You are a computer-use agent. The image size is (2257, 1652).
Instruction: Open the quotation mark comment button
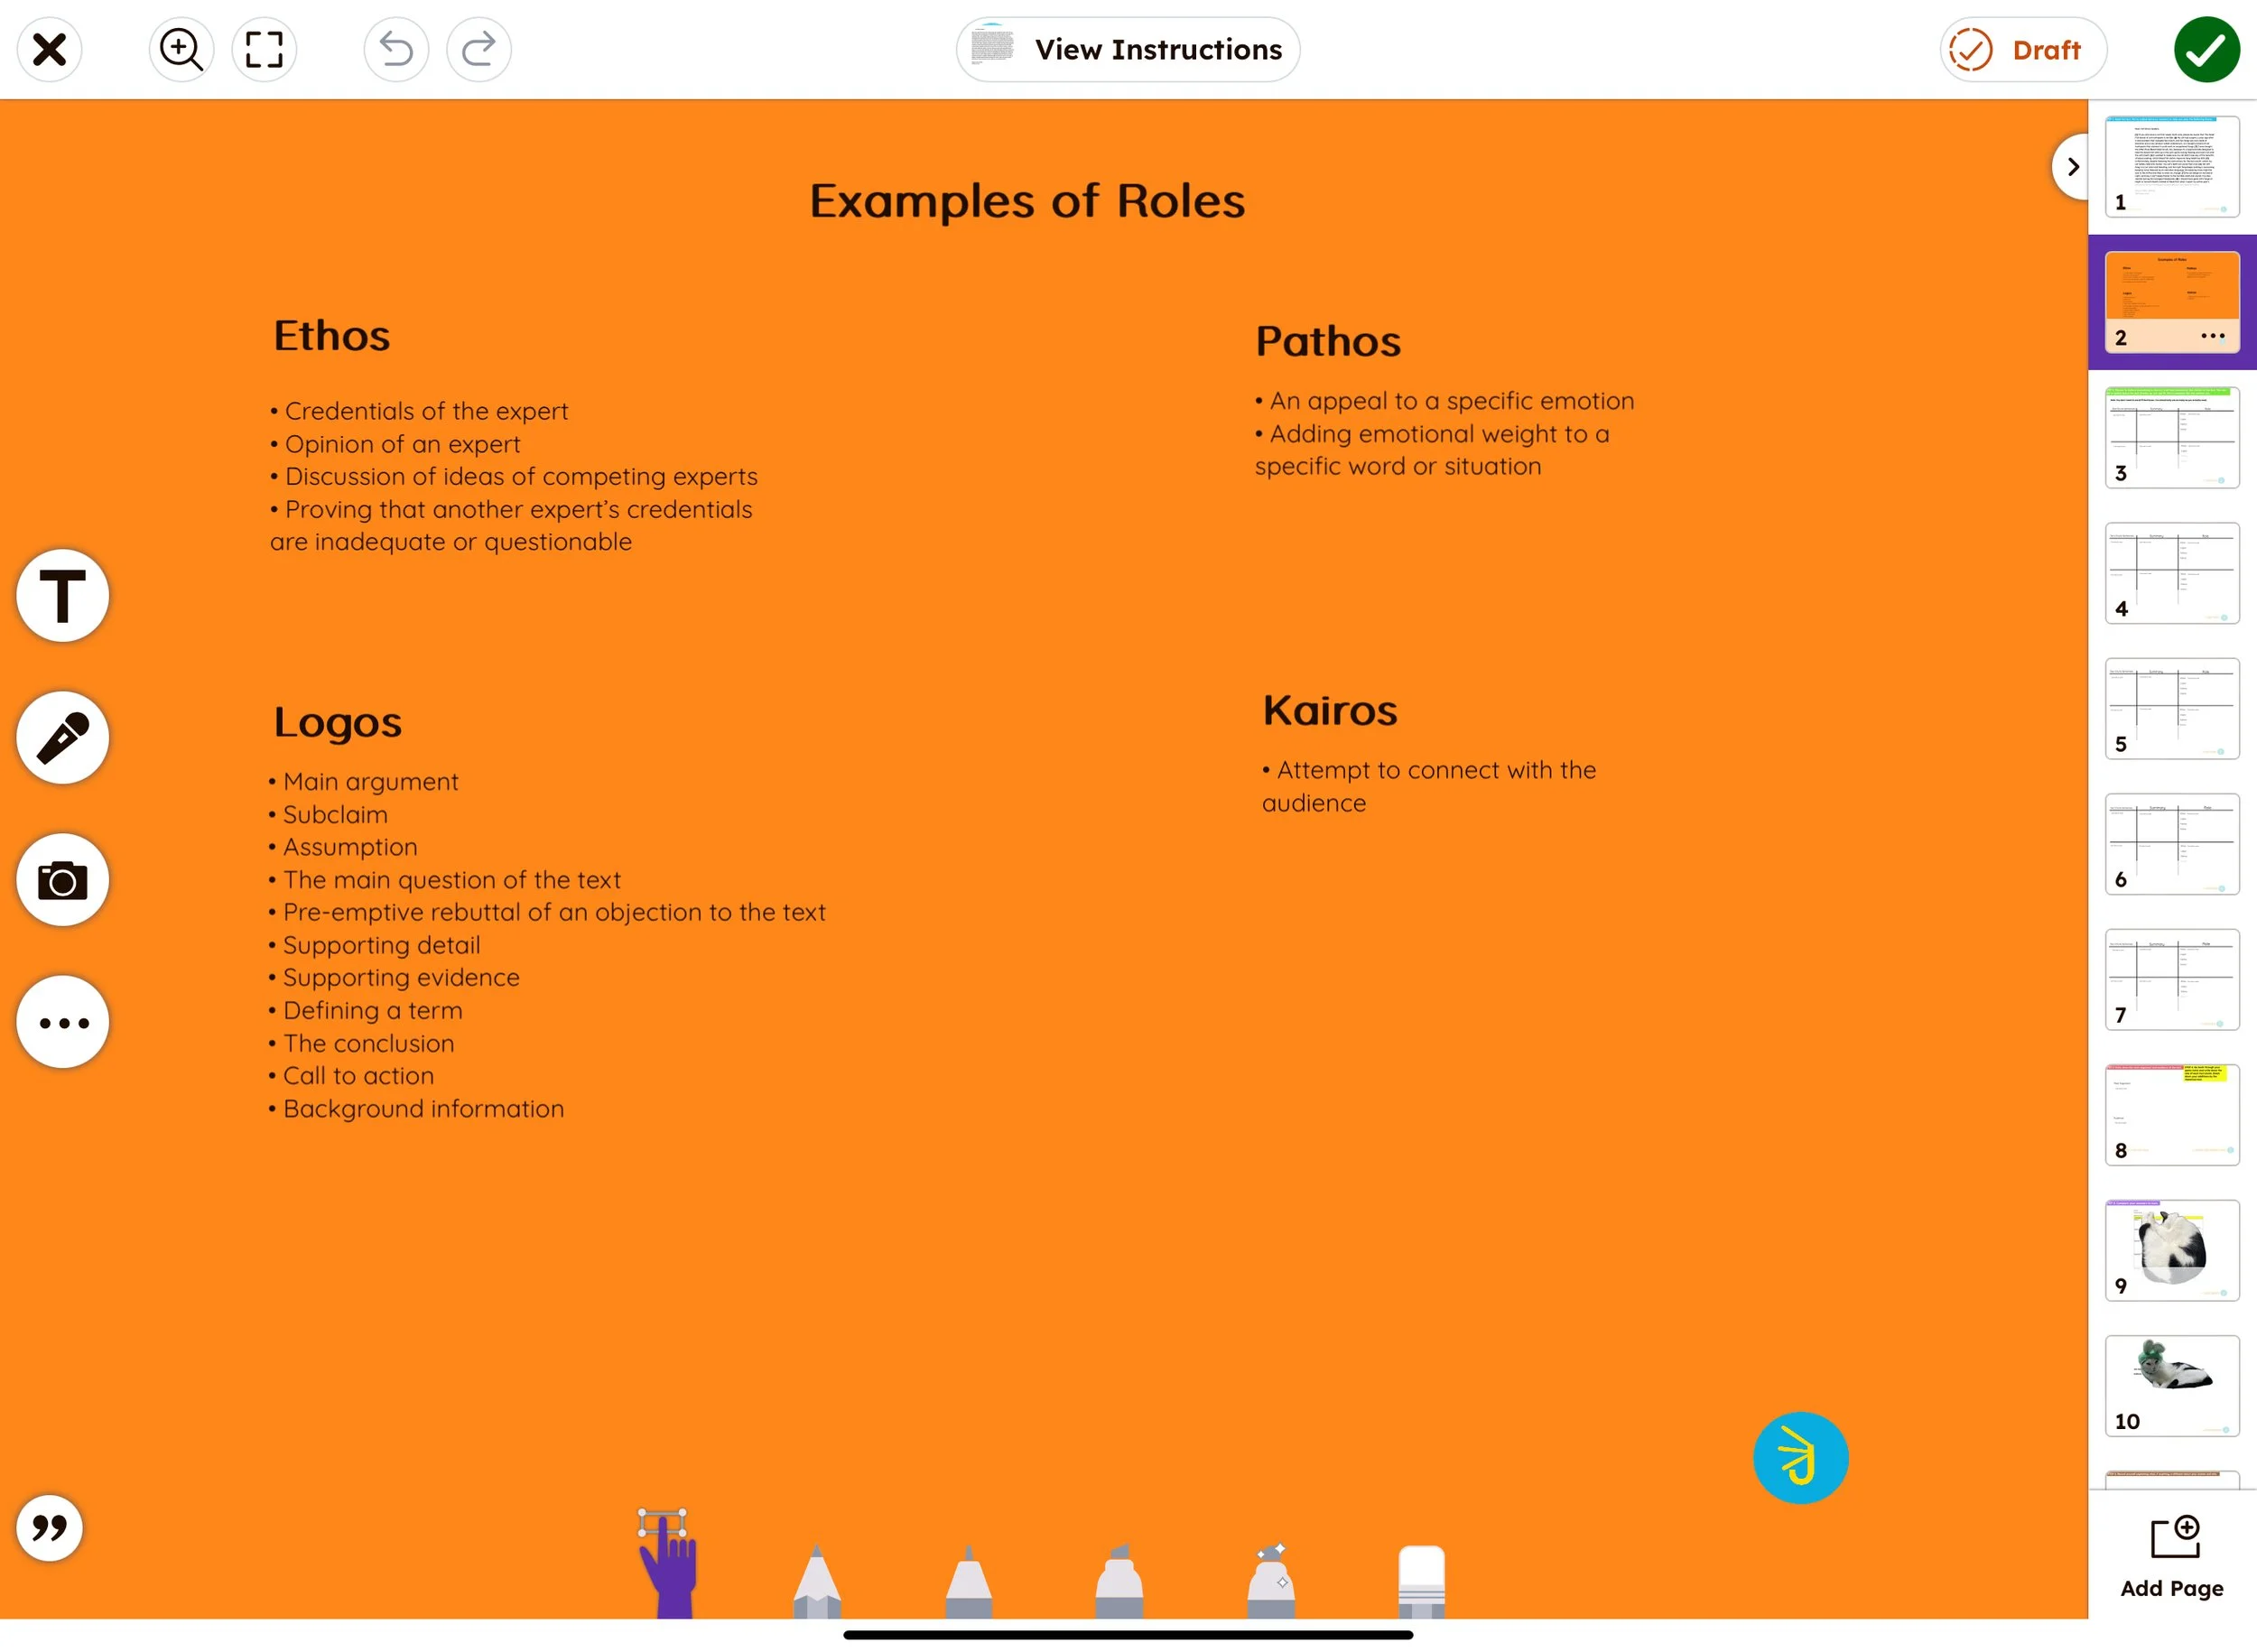[x=49, y=1527]
